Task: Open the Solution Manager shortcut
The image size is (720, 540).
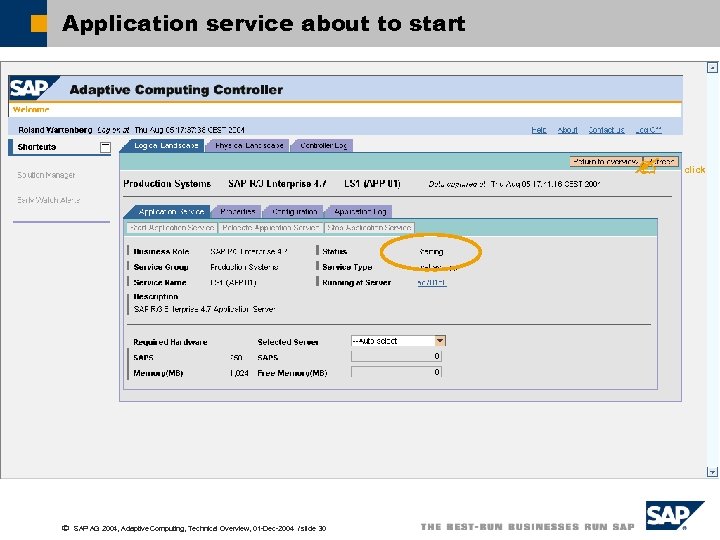Action: point(46,175)
